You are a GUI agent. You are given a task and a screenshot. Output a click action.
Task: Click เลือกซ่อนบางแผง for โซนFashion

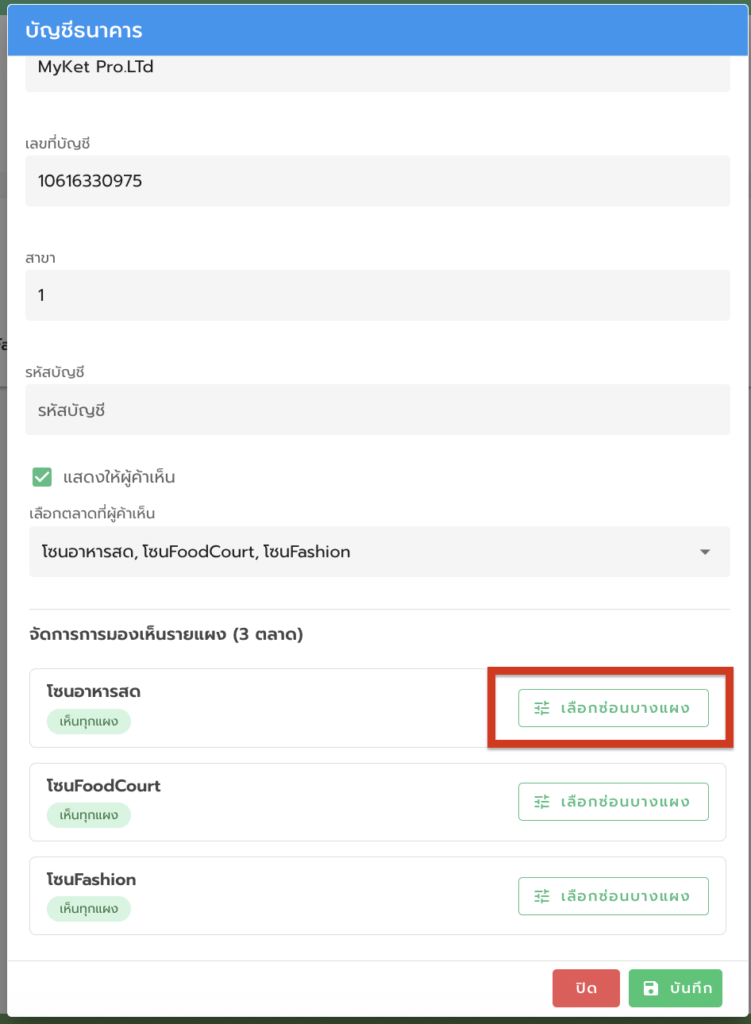click(x=613, y=896)
